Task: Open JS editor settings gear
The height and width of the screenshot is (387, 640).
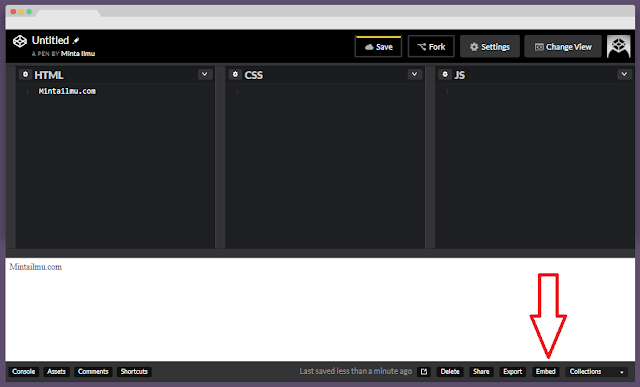Action: [x=445, y=74]
